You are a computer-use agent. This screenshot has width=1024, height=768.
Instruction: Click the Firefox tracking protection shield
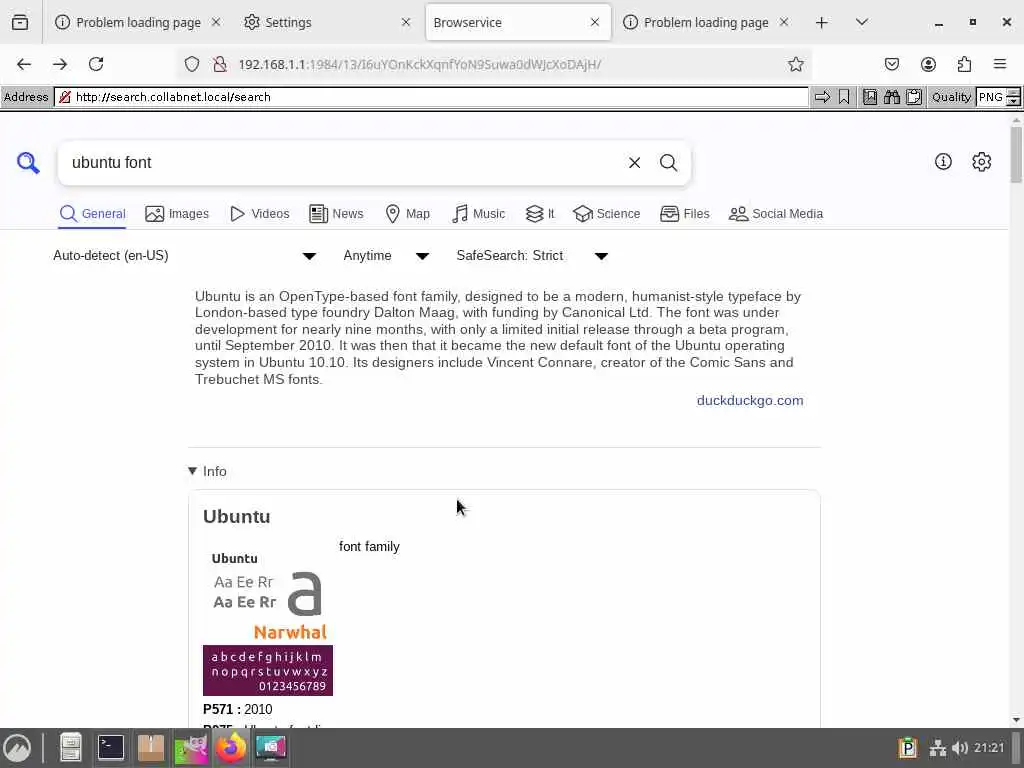[191, 64]
